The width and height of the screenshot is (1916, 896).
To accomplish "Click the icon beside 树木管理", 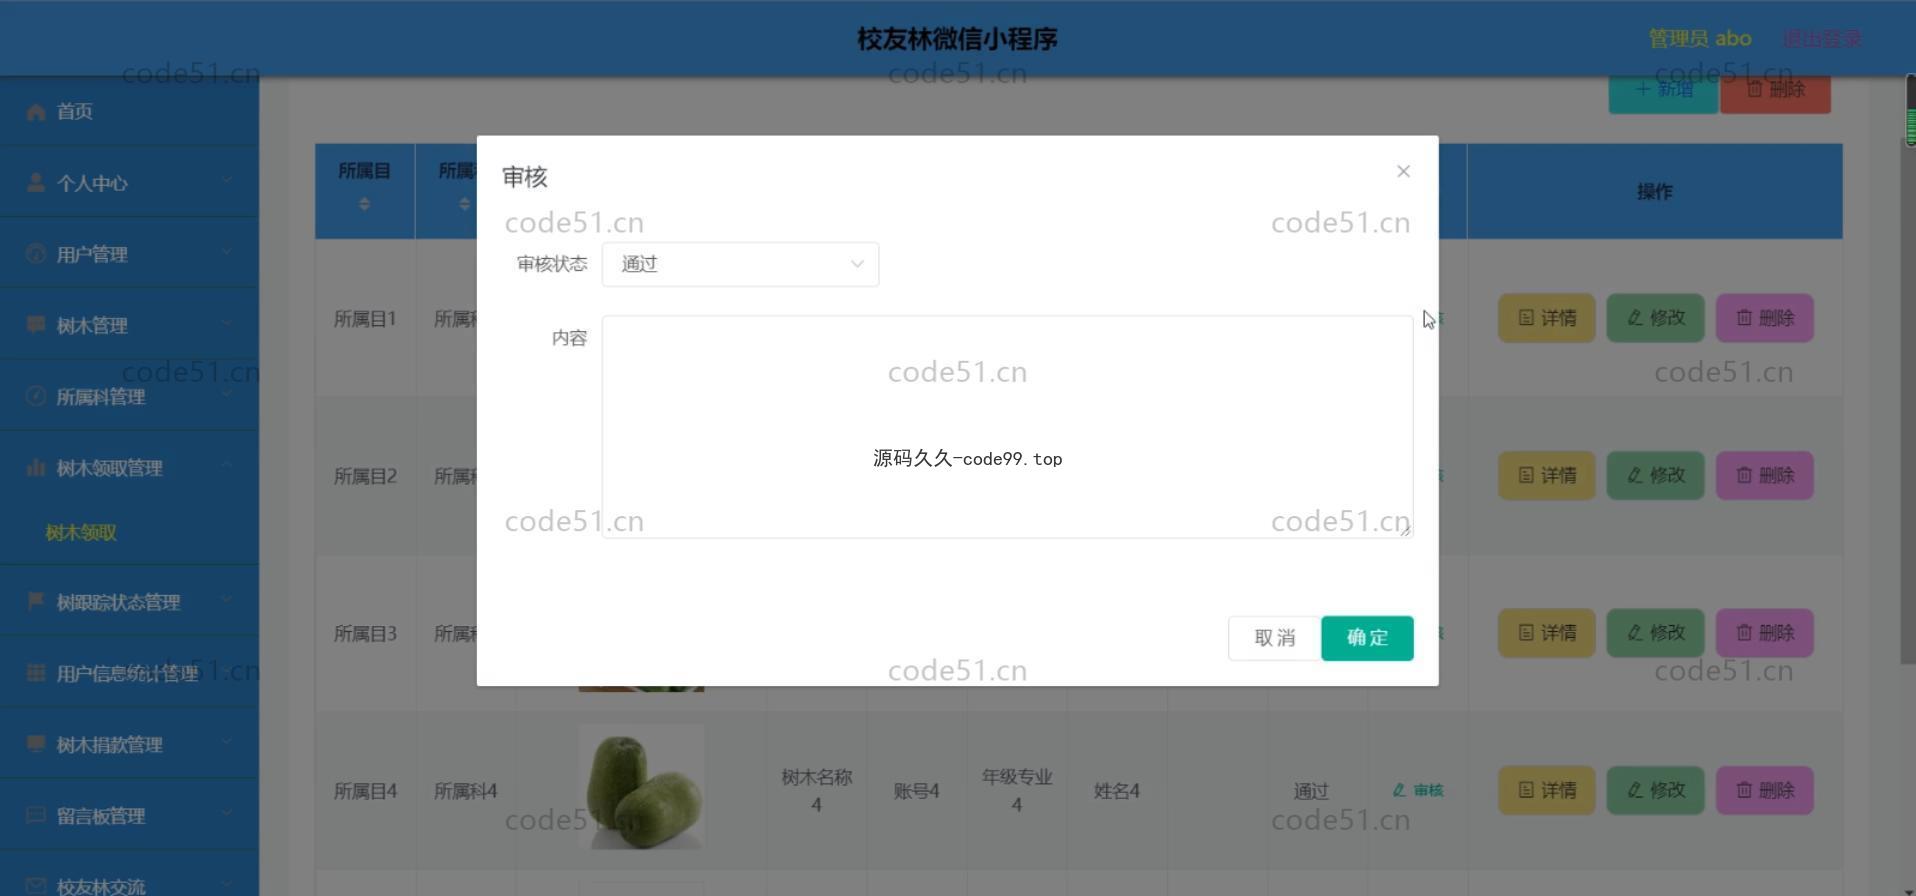I will coord(36,324).
